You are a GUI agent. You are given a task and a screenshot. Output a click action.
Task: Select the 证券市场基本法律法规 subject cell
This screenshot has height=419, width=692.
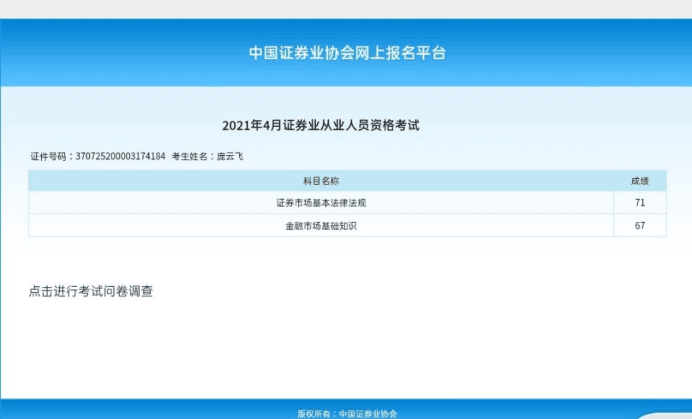pos(320,203)
